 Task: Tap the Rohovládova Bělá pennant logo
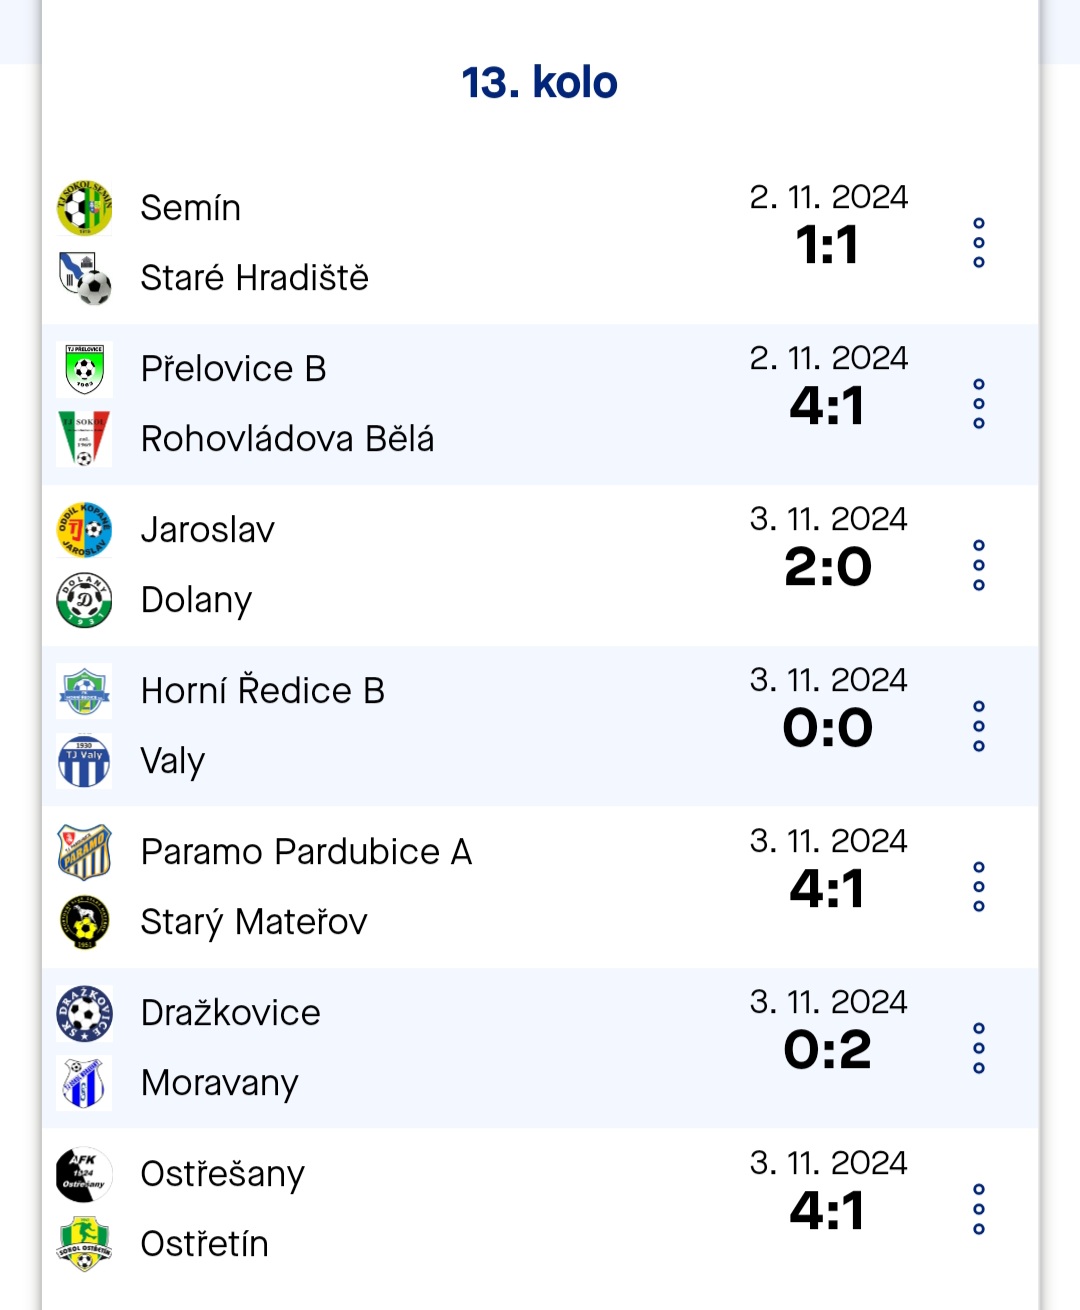[84, 439]
